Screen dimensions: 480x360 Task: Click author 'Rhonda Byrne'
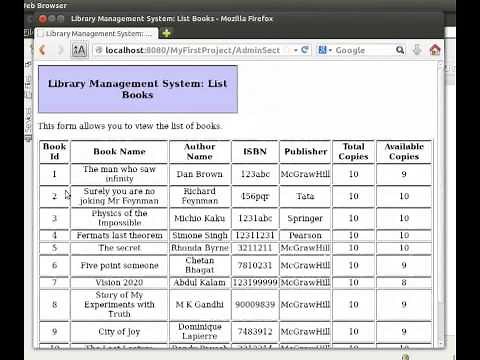(200, 248)
